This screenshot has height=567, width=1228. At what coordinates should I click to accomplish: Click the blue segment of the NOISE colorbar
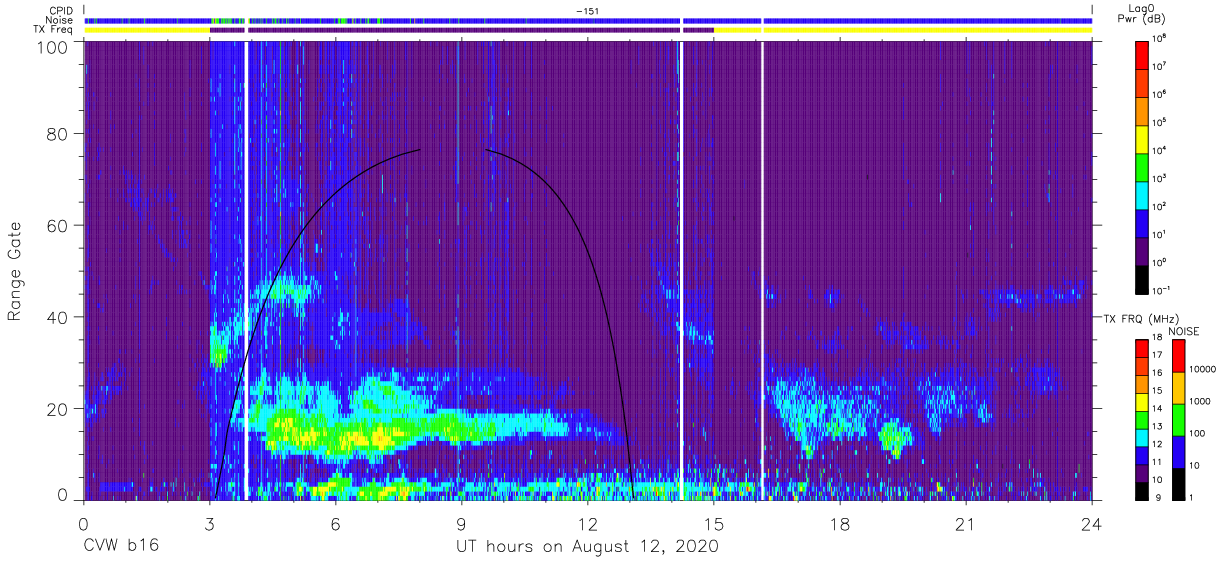click(1179, 451)
